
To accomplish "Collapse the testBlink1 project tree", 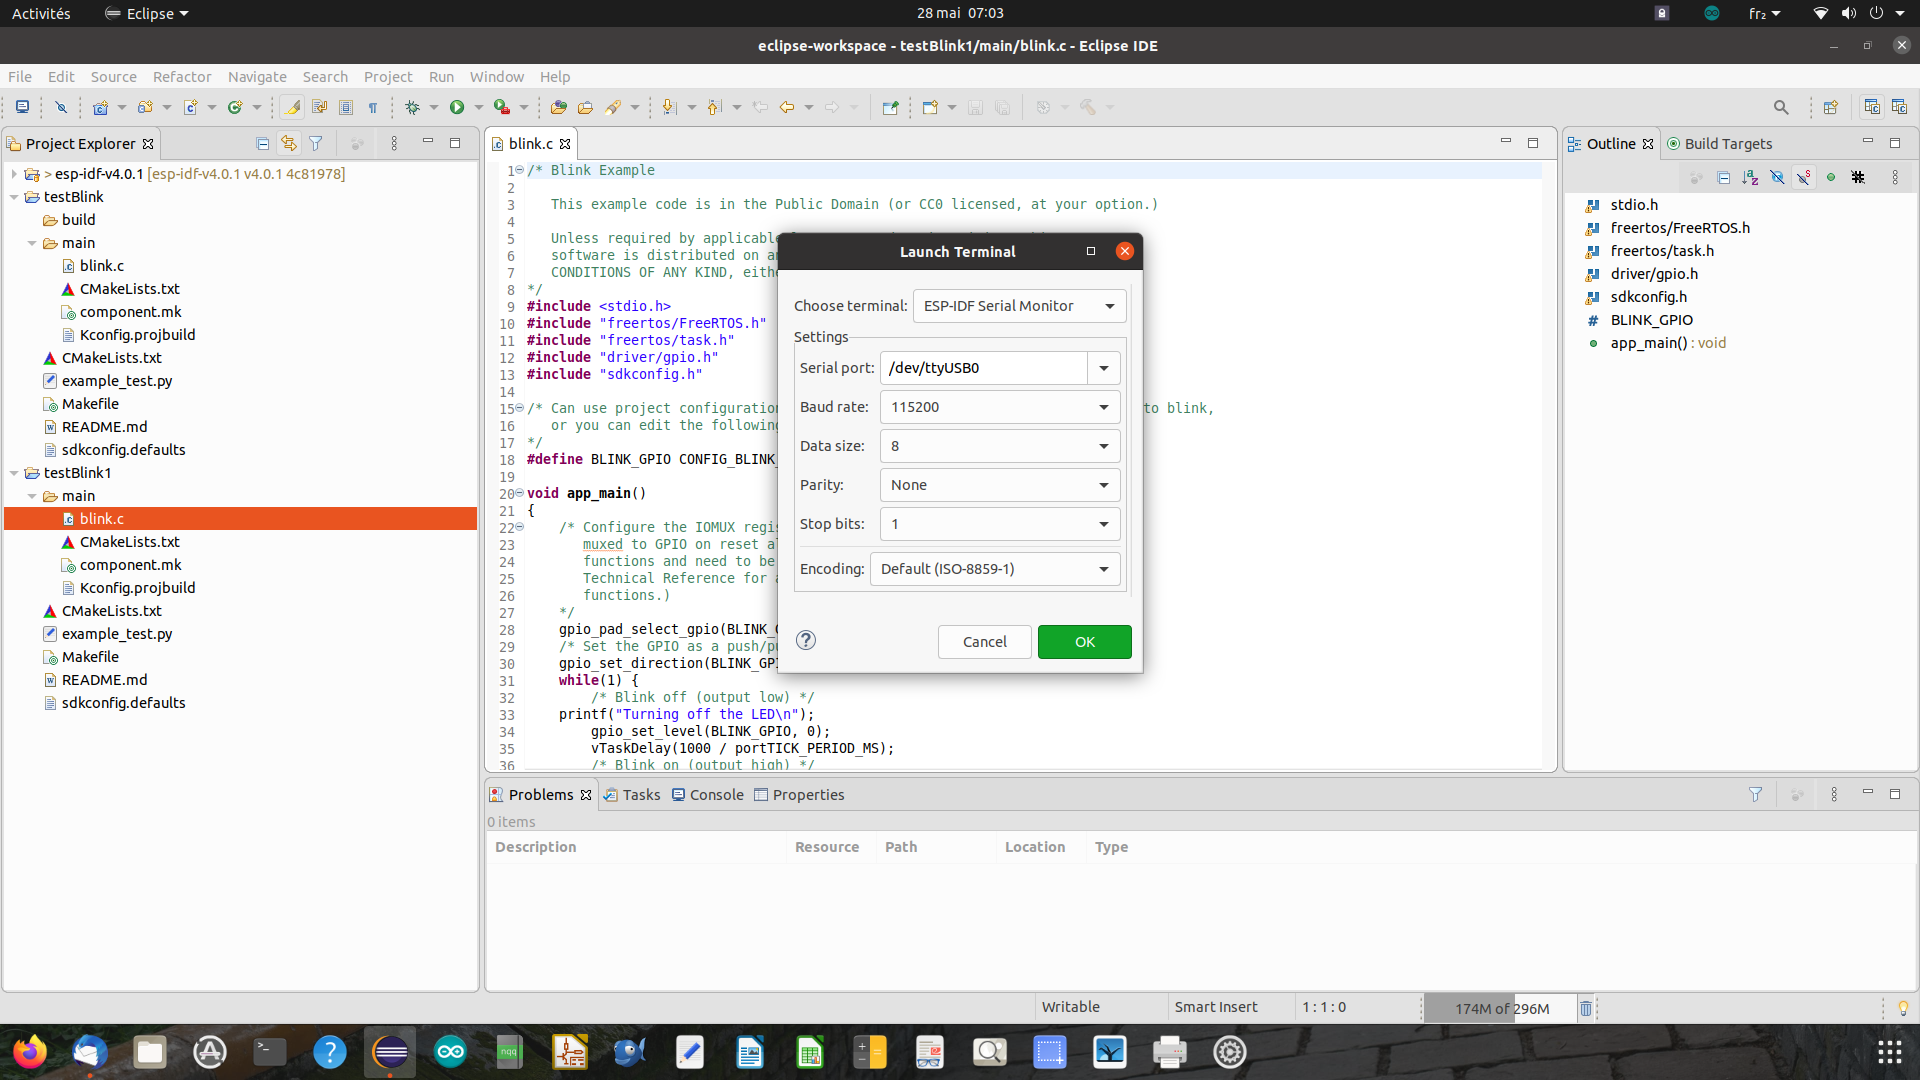I will coord(13,473).
